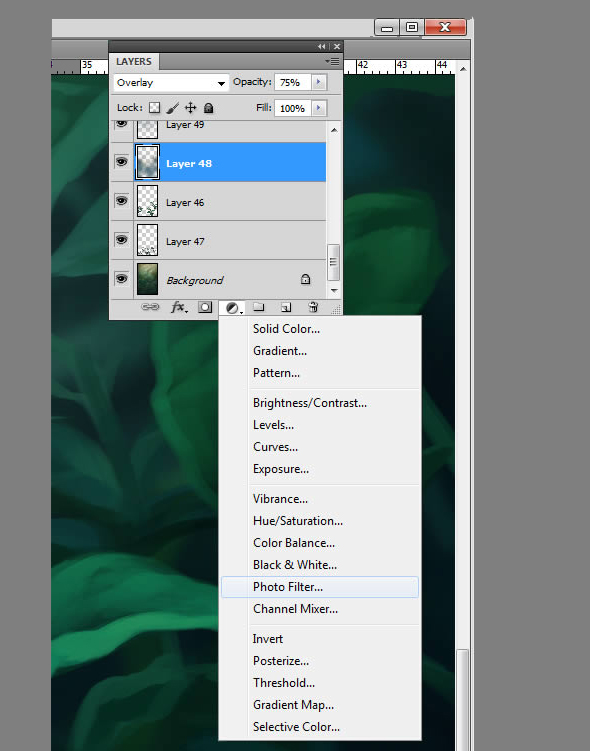The width and height of the screenshot is (590, 751).
Task: Click the Fill percentage field
Action: (293, 108)
